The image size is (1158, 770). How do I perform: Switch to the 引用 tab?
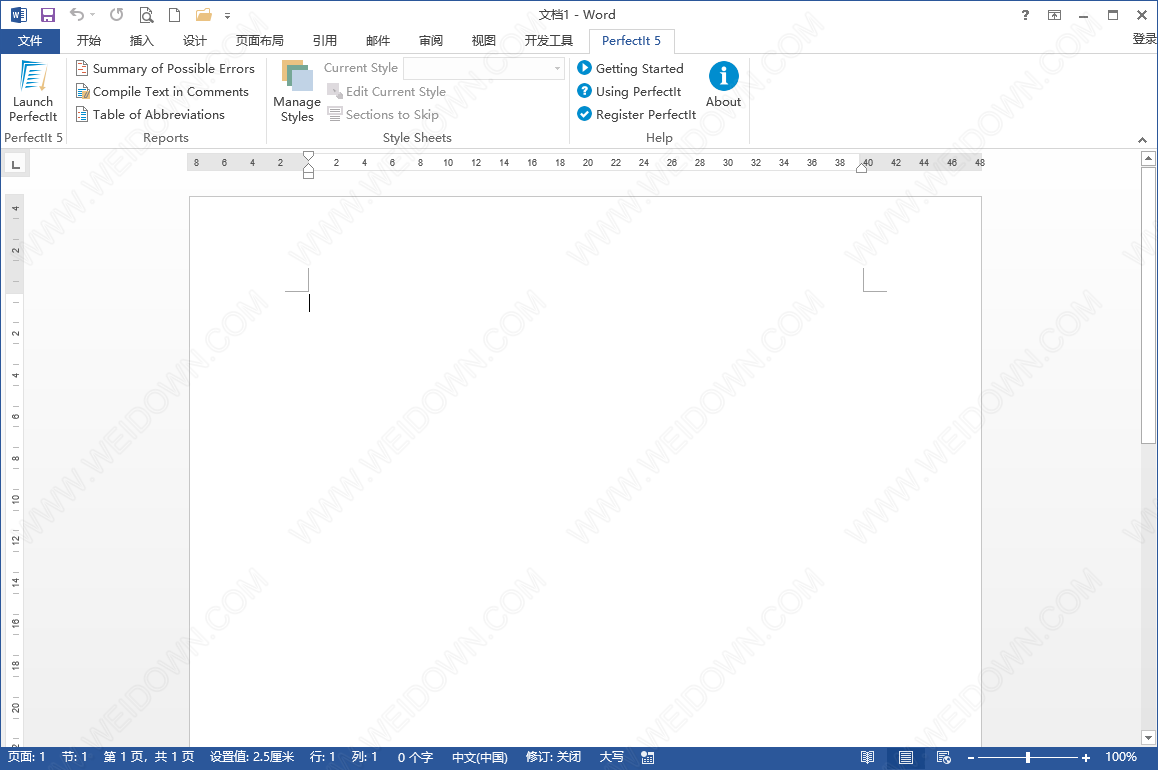coord(324,41)
